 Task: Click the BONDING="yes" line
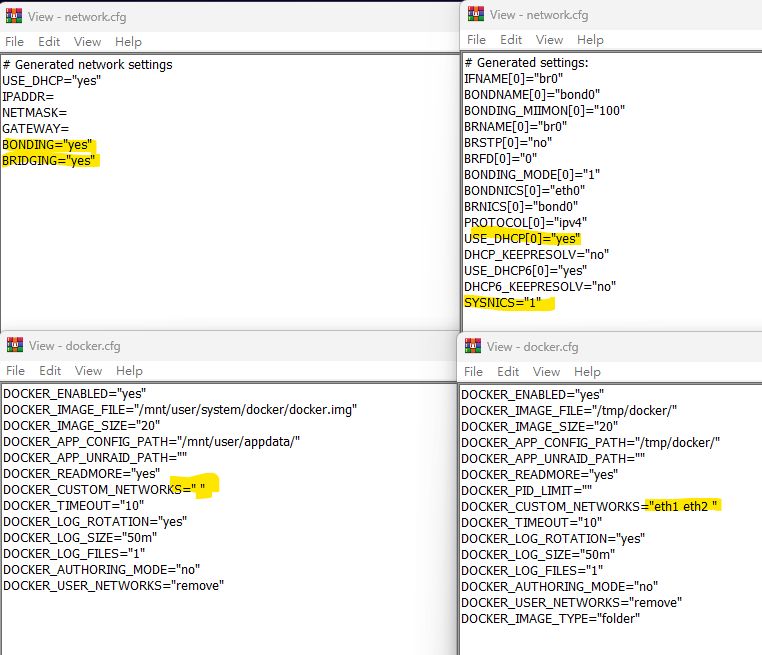47,145
